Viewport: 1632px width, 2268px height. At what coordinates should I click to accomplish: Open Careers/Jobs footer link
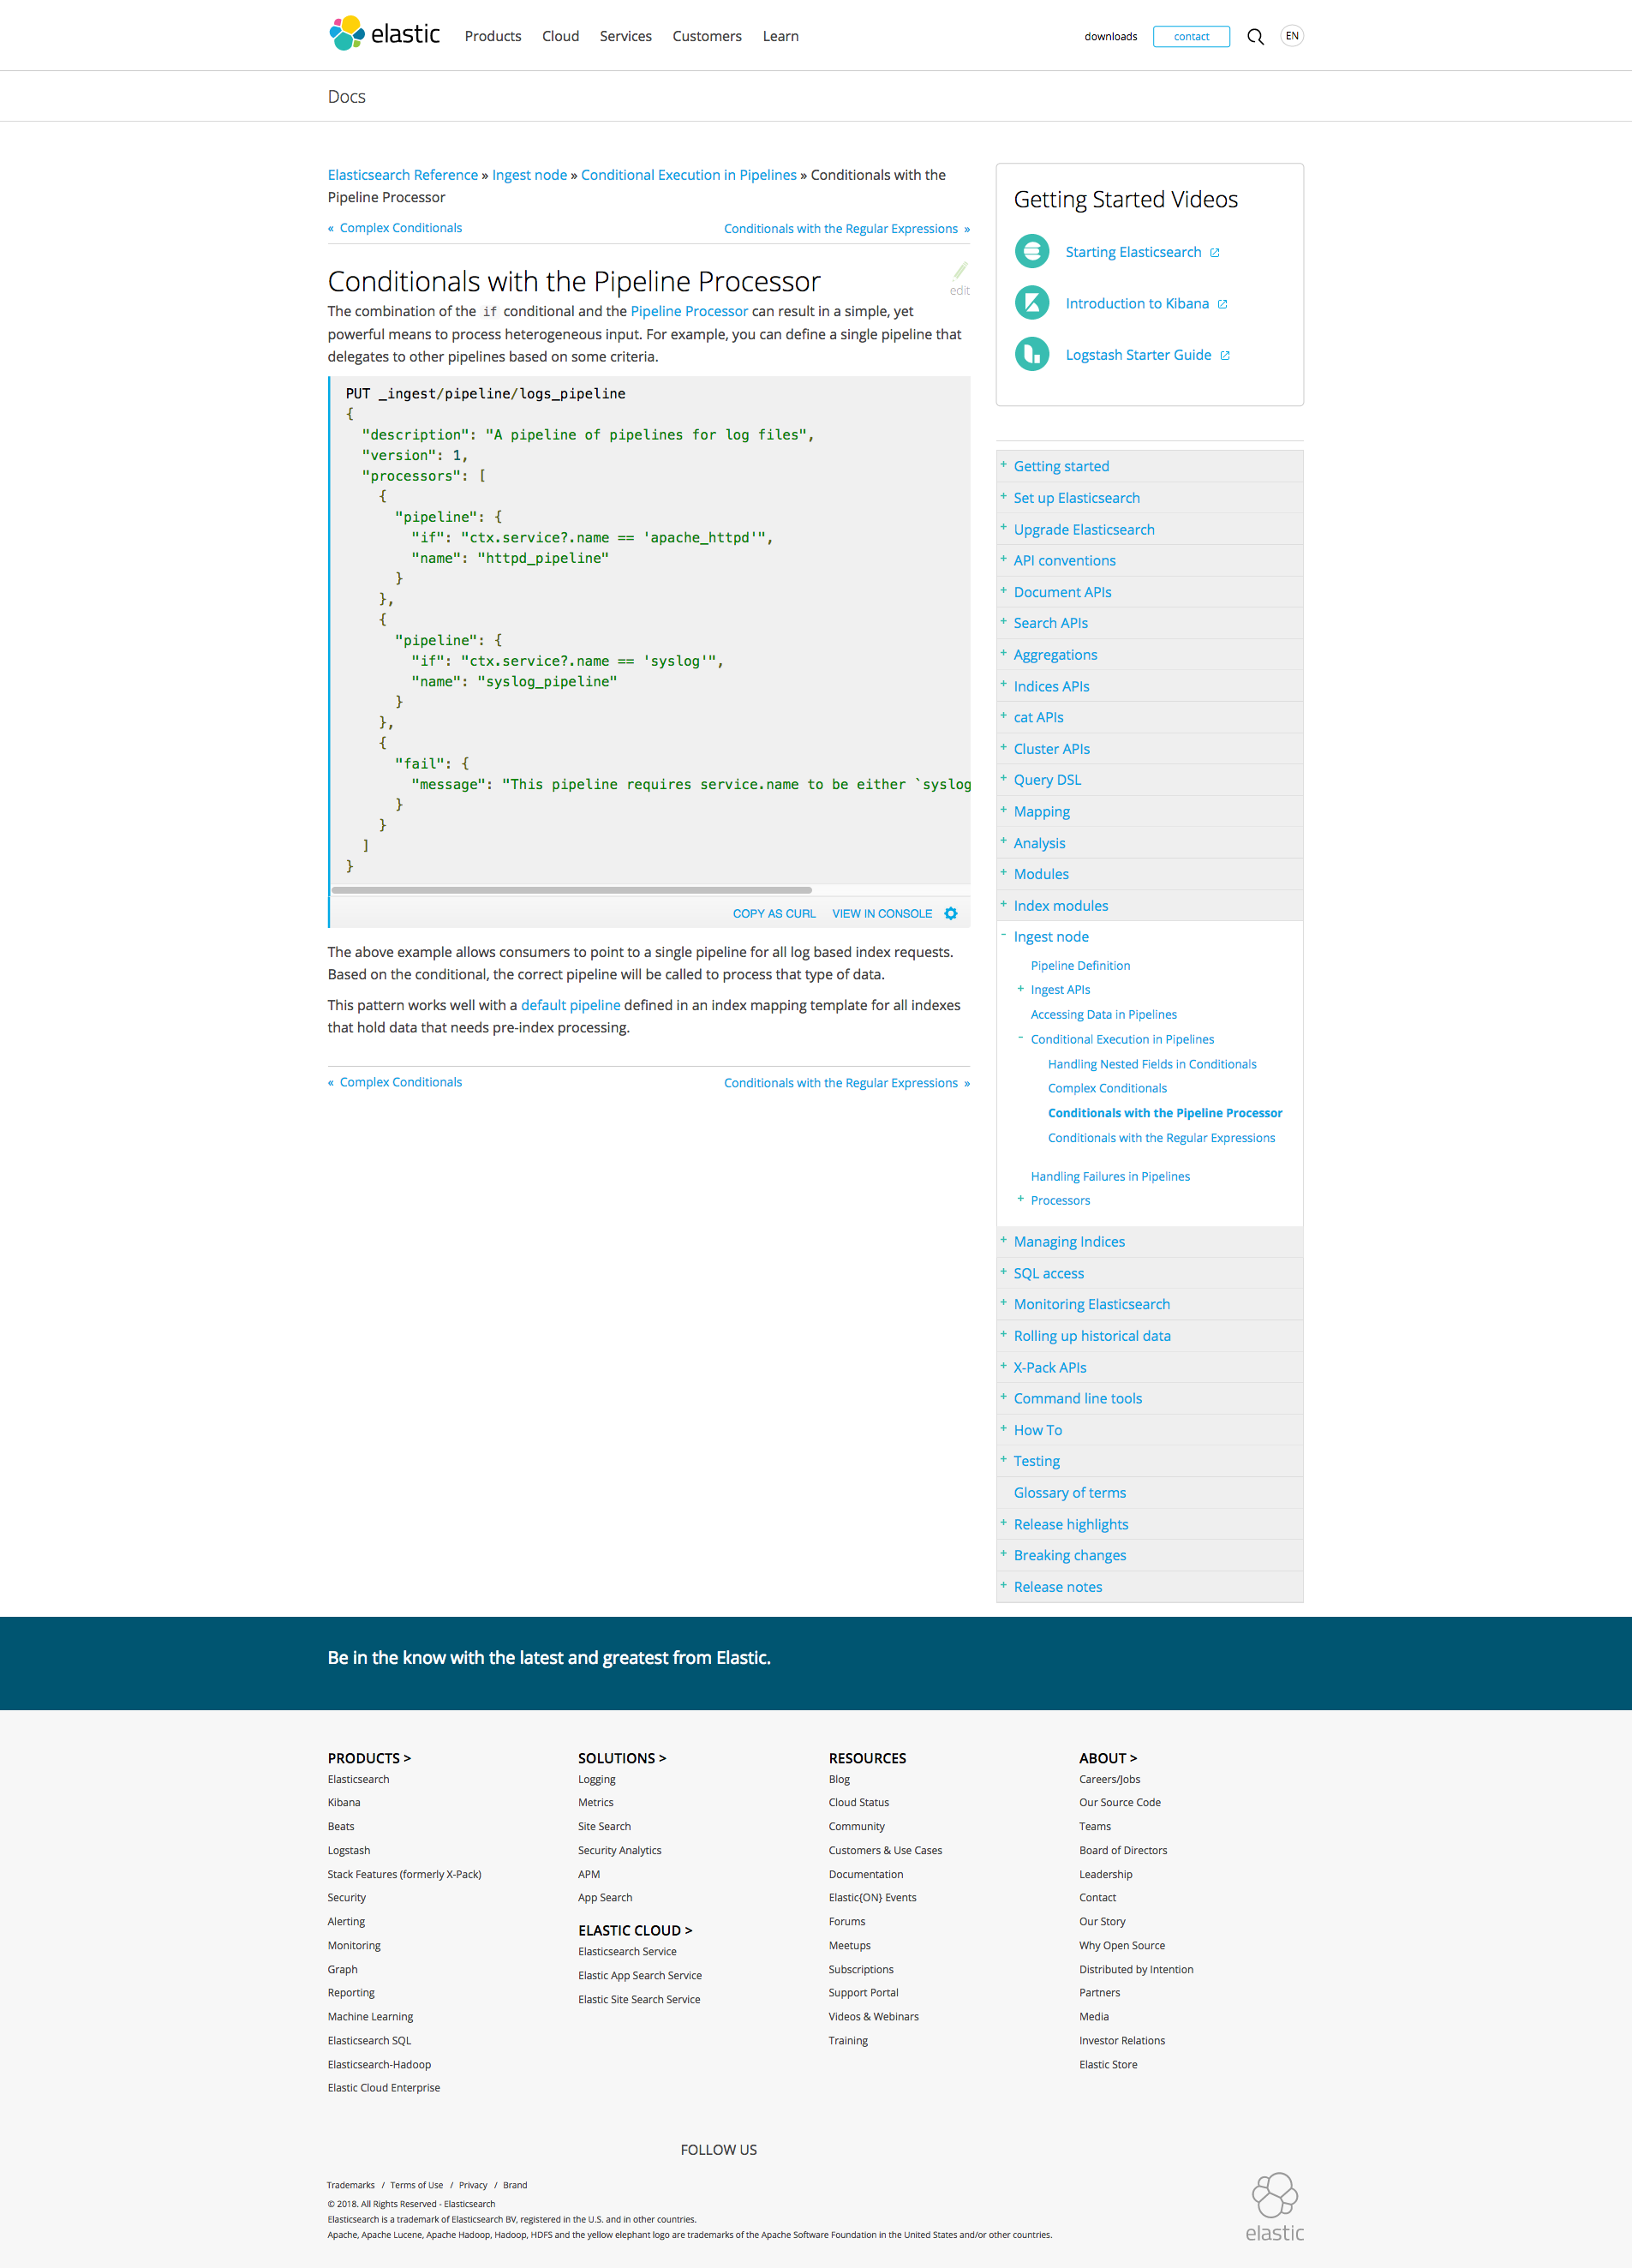[x=1109, y=1779]
